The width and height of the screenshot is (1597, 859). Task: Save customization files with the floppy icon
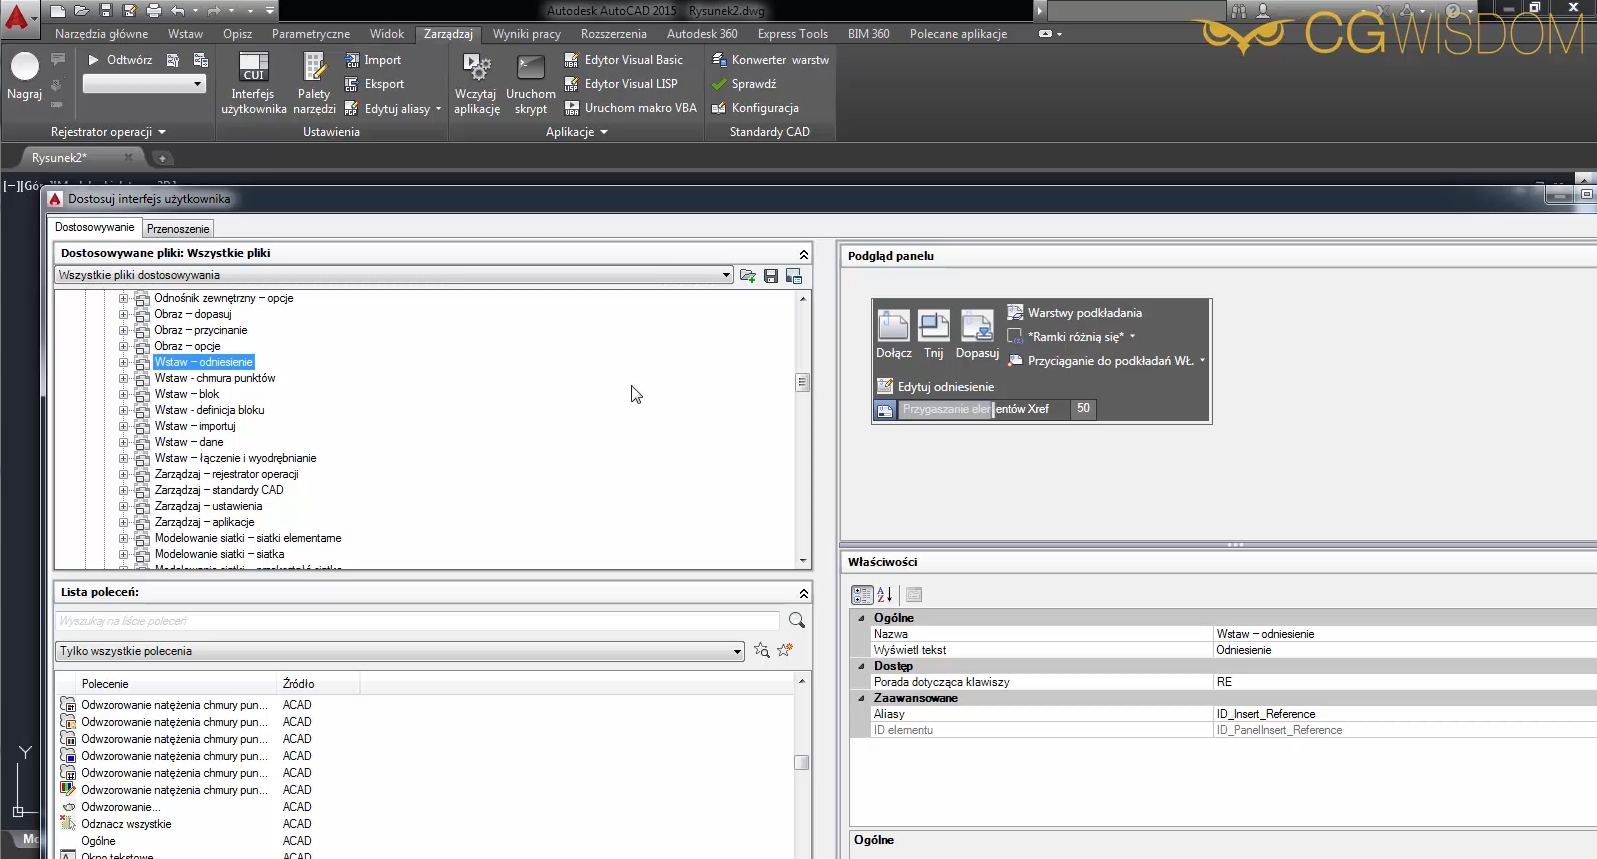(x=771, y=276)
